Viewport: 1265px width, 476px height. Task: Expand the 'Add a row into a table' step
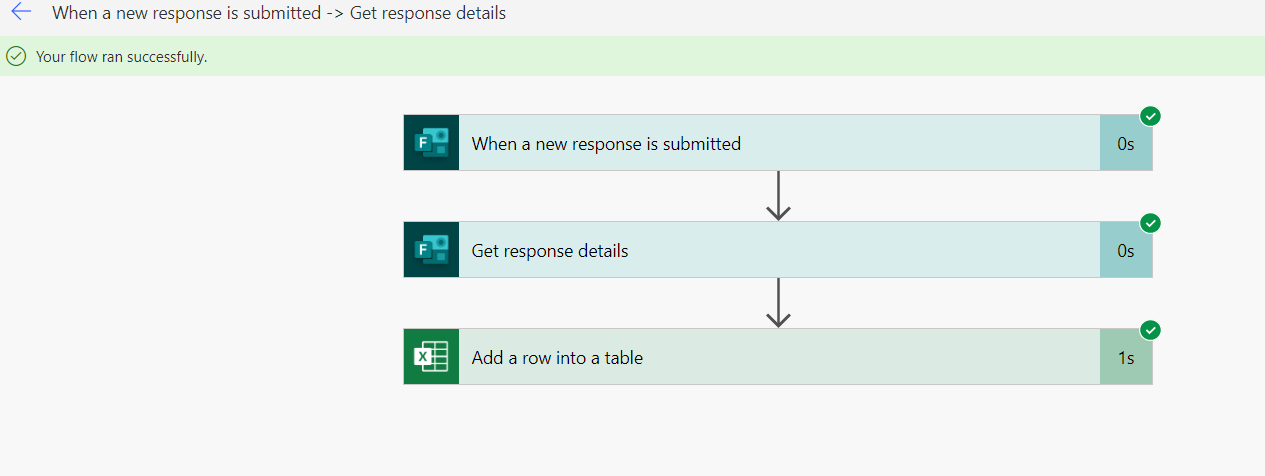point(778,357)
